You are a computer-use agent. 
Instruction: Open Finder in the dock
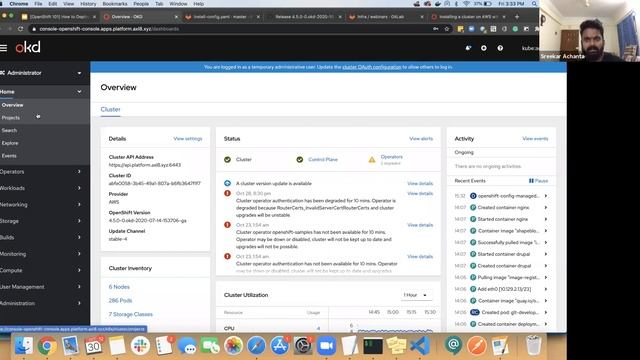[23, 346]
